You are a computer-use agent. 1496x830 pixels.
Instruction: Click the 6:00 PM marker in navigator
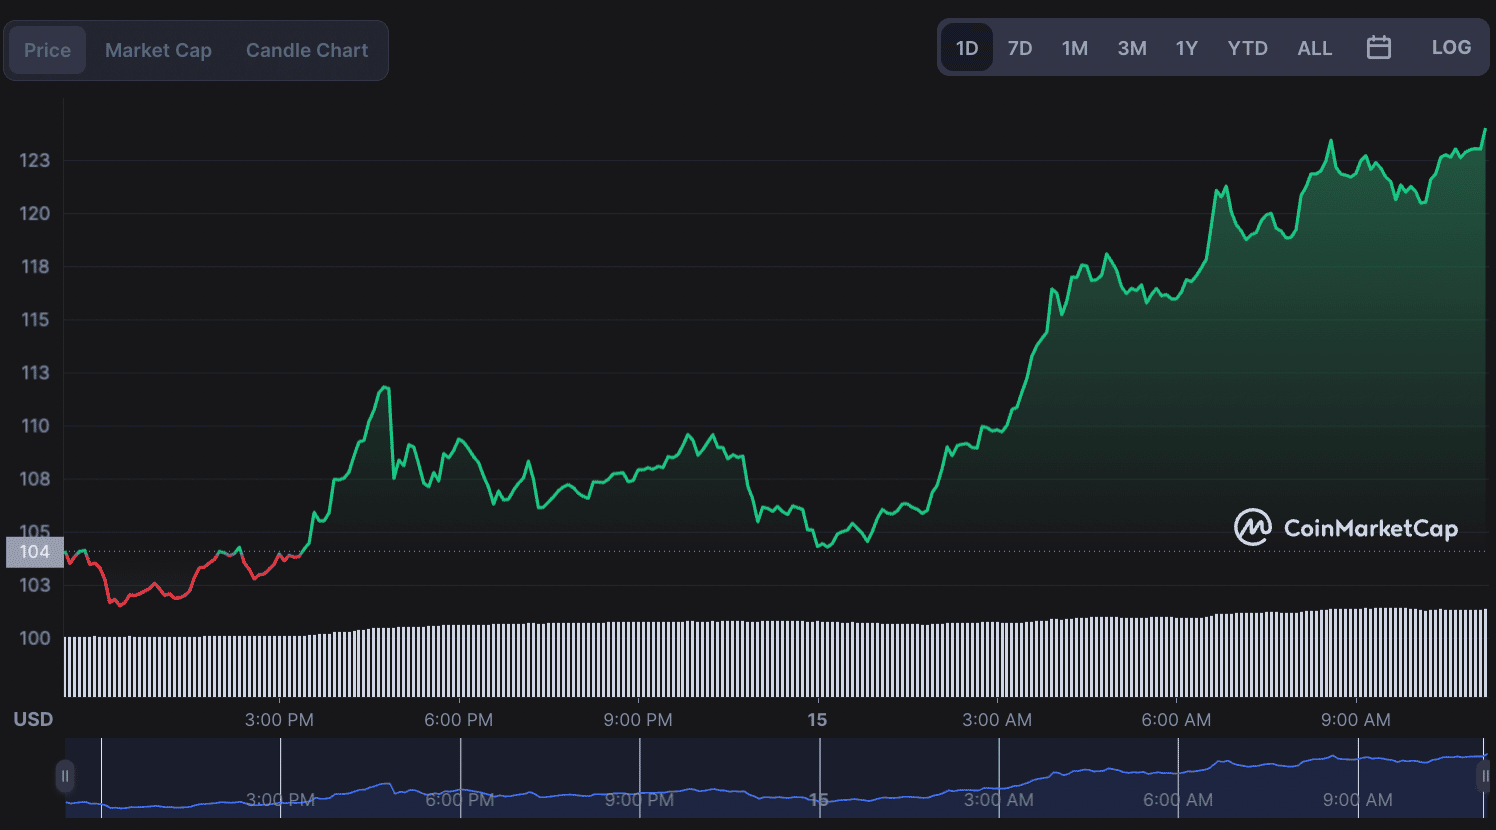click(x=460, y=800)
